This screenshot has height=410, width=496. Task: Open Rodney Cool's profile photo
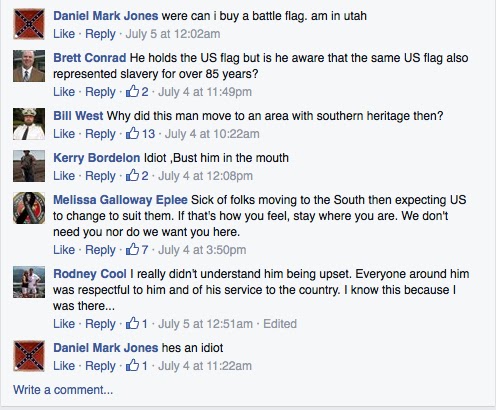29,282
